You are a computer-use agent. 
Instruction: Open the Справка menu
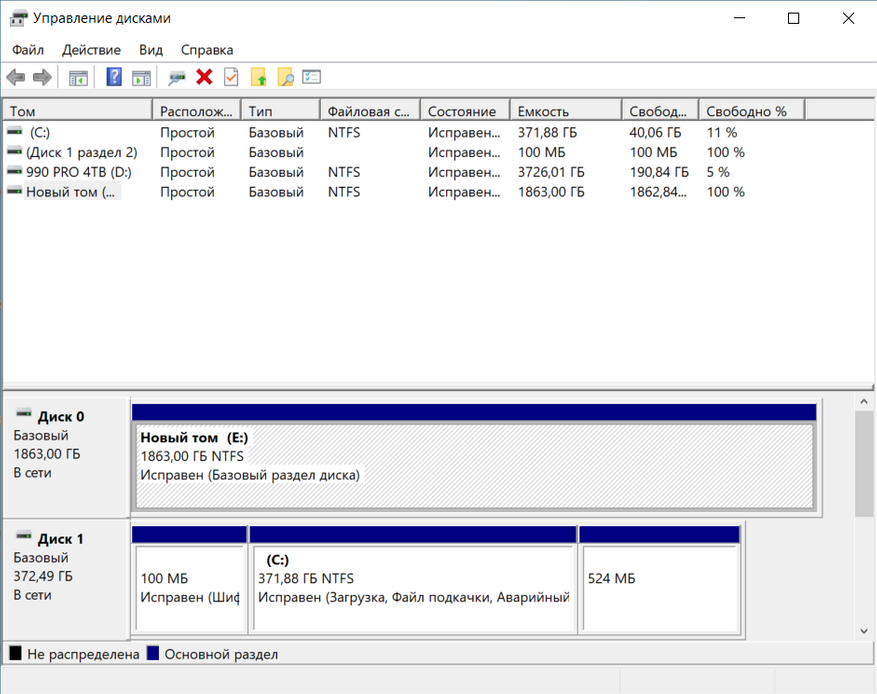click(207, 50)
